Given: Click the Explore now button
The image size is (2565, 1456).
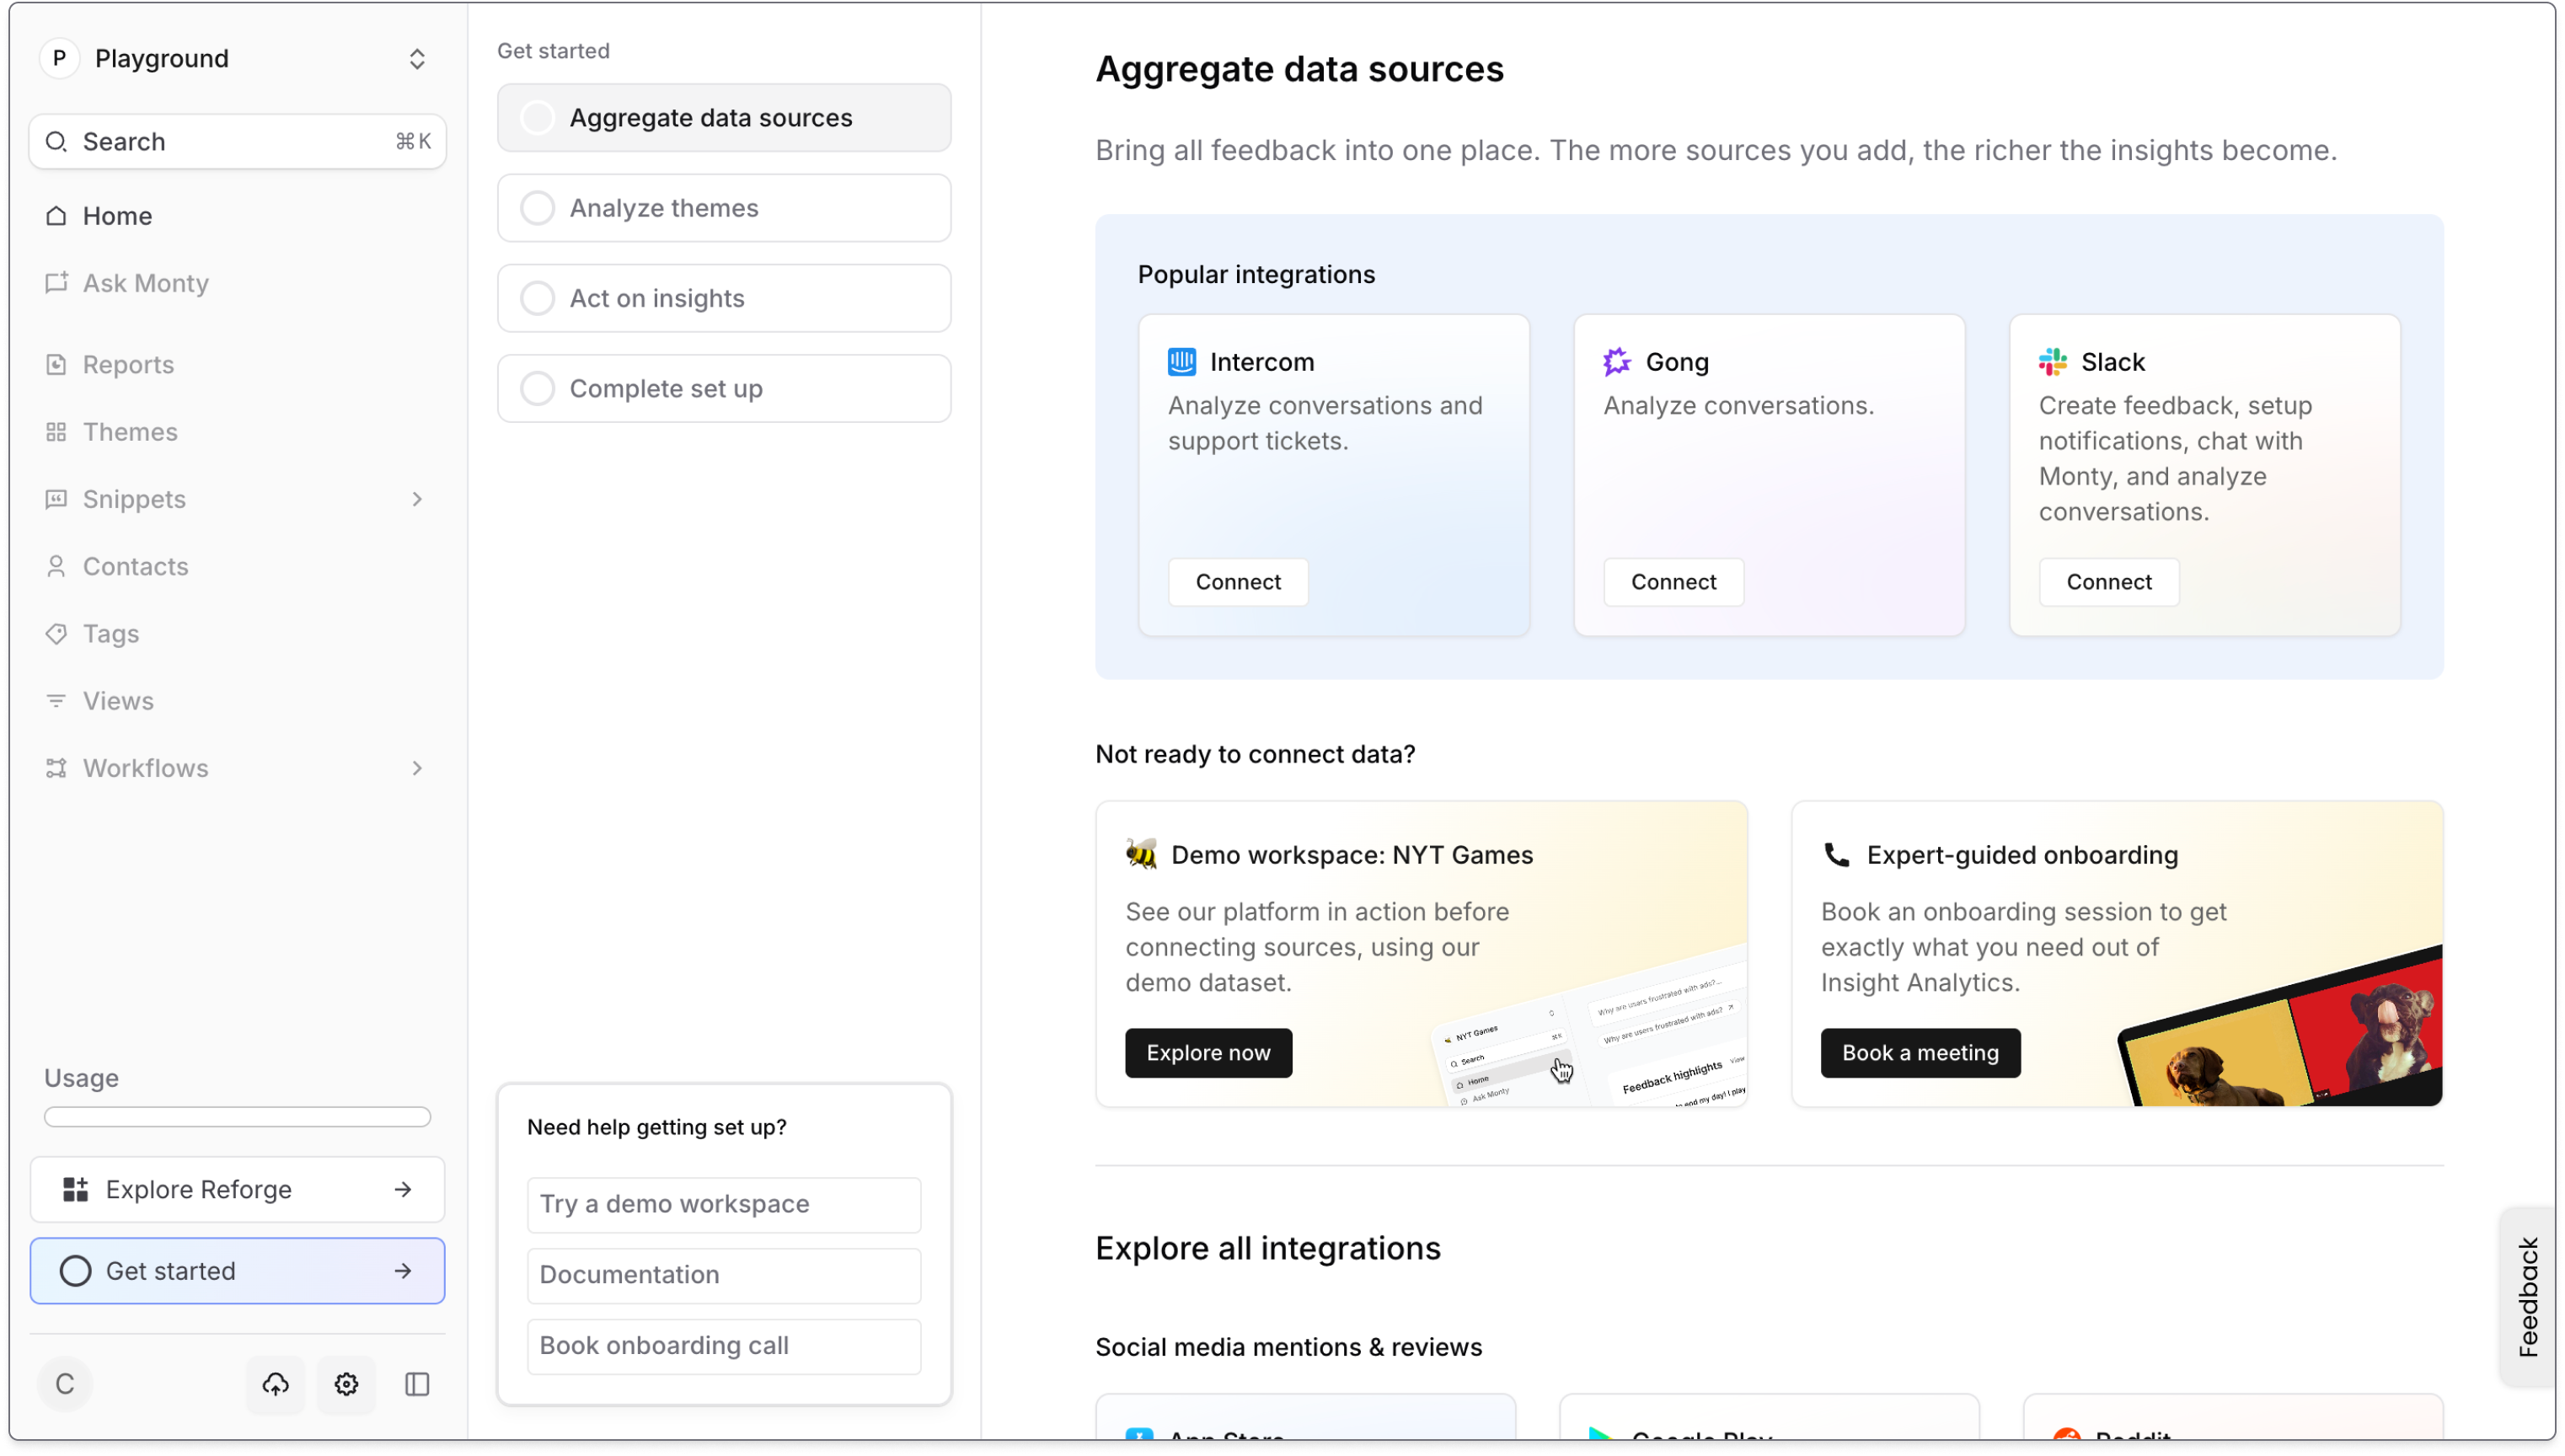Looking at the screenshot, I should click(x=1208, y=1053).
